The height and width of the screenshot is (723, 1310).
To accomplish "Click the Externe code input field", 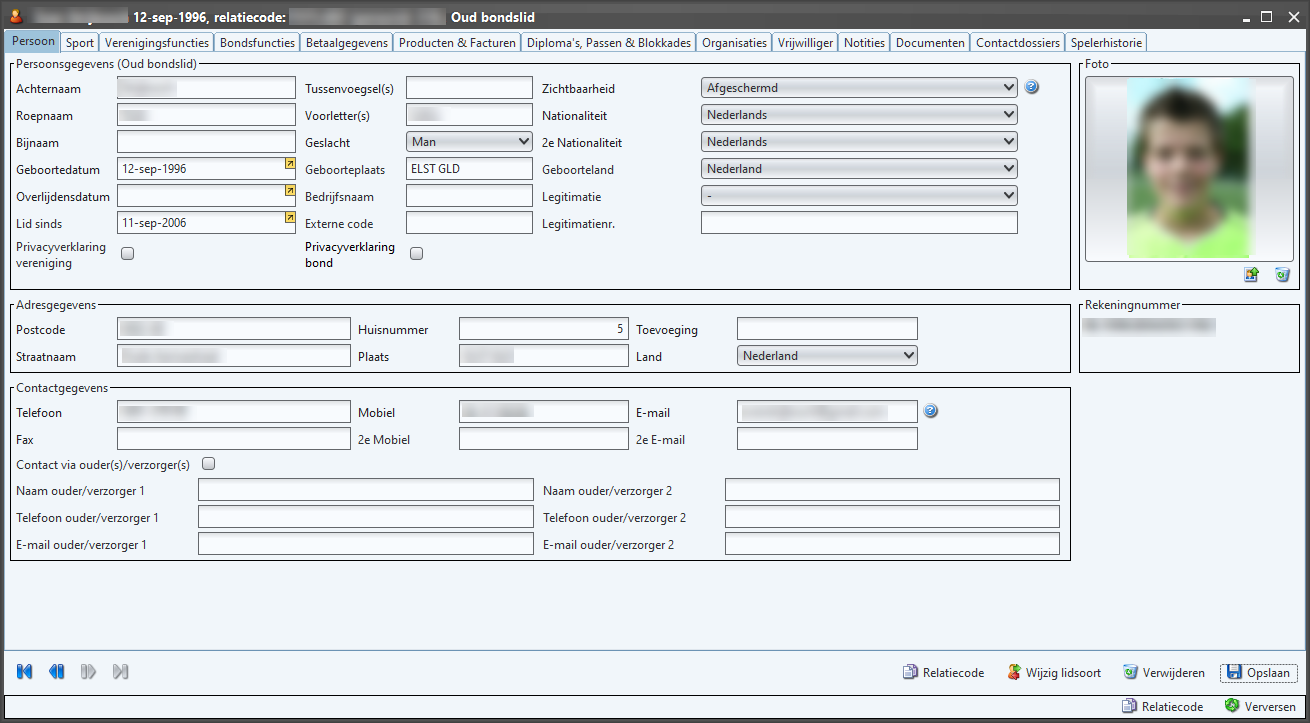I will [x=469, y=223].
